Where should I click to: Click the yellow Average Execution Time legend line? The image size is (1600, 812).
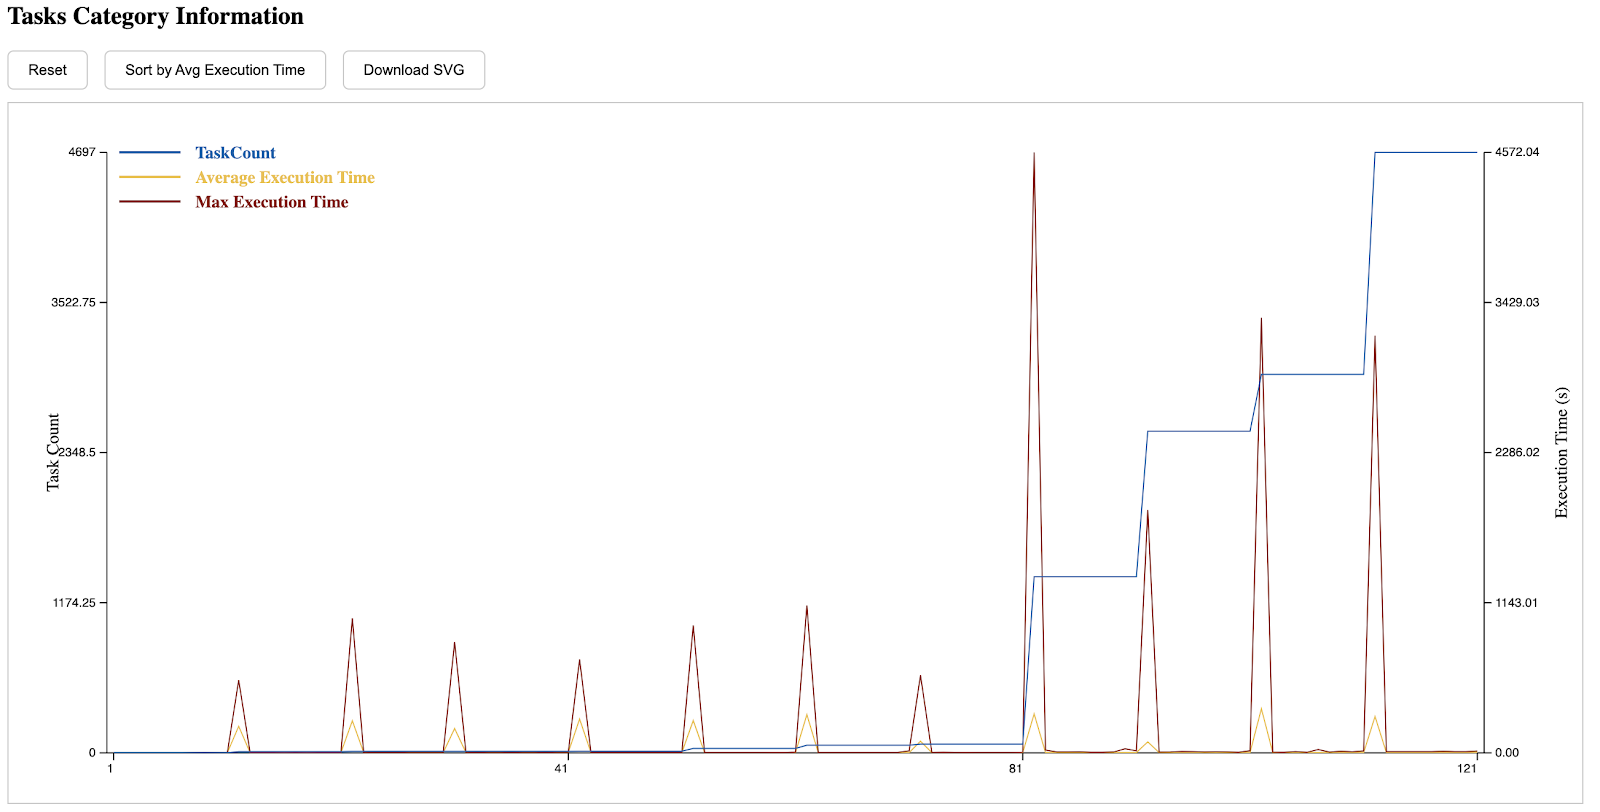coord(150,177)
